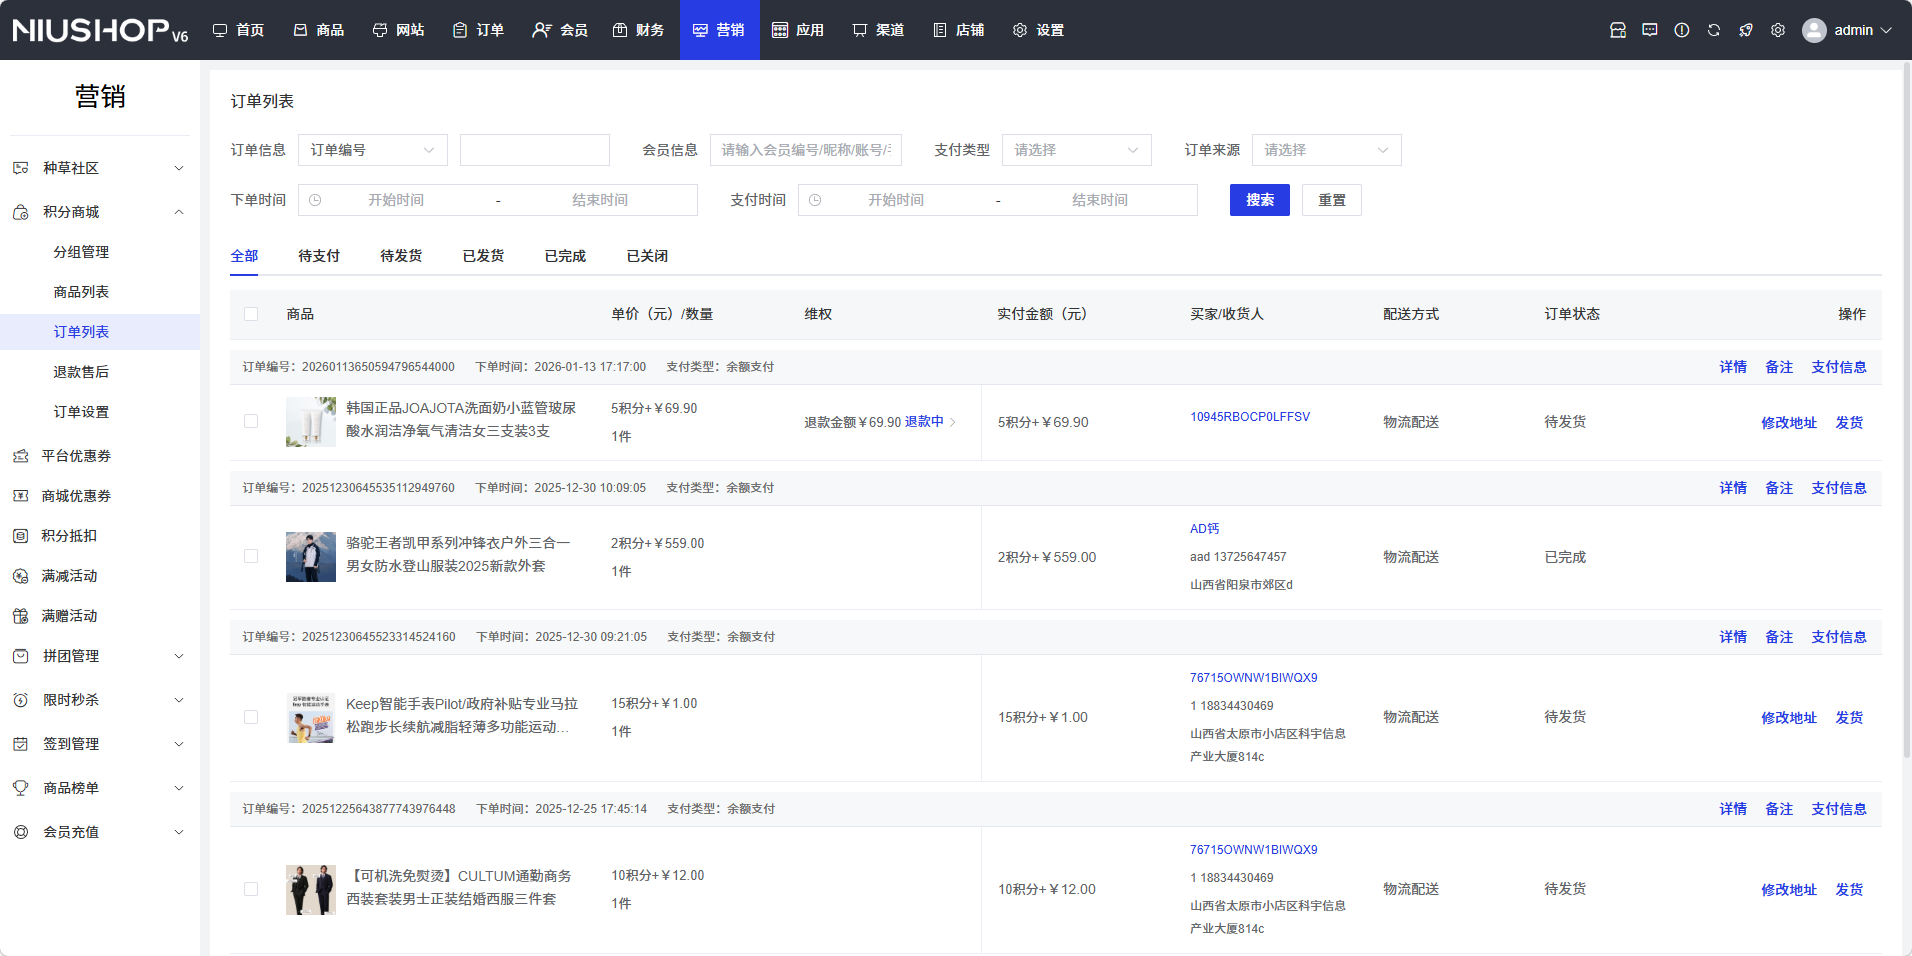This screenshot has width=1912, height=956.
Task: Click the 会员信息 input field
Action: (x=805, y=150)
